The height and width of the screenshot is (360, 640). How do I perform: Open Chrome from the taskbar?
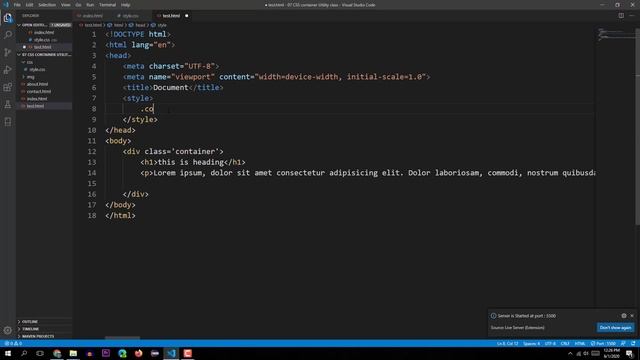tap(57, 353)
